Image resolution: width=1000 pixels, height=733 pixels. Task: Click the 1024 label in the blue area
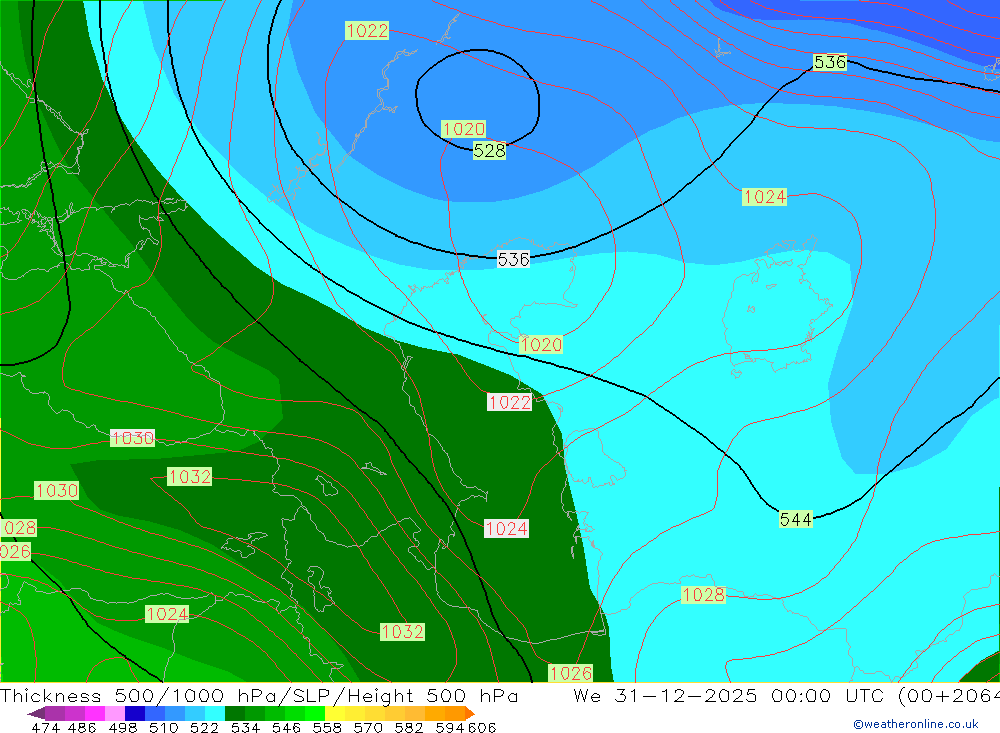click(764, 196)
